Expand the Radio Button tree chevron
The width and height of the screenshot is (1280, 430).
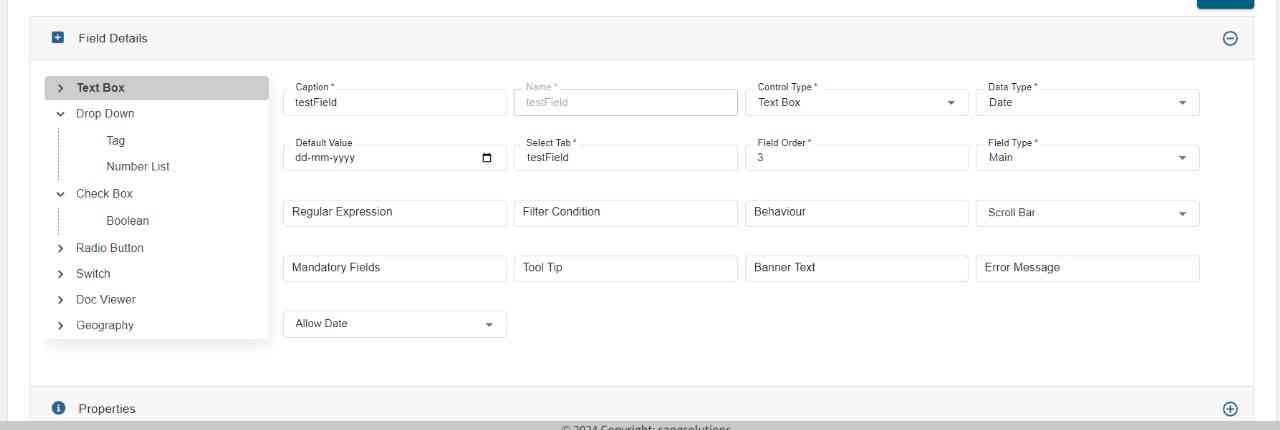tap(61, 248)
